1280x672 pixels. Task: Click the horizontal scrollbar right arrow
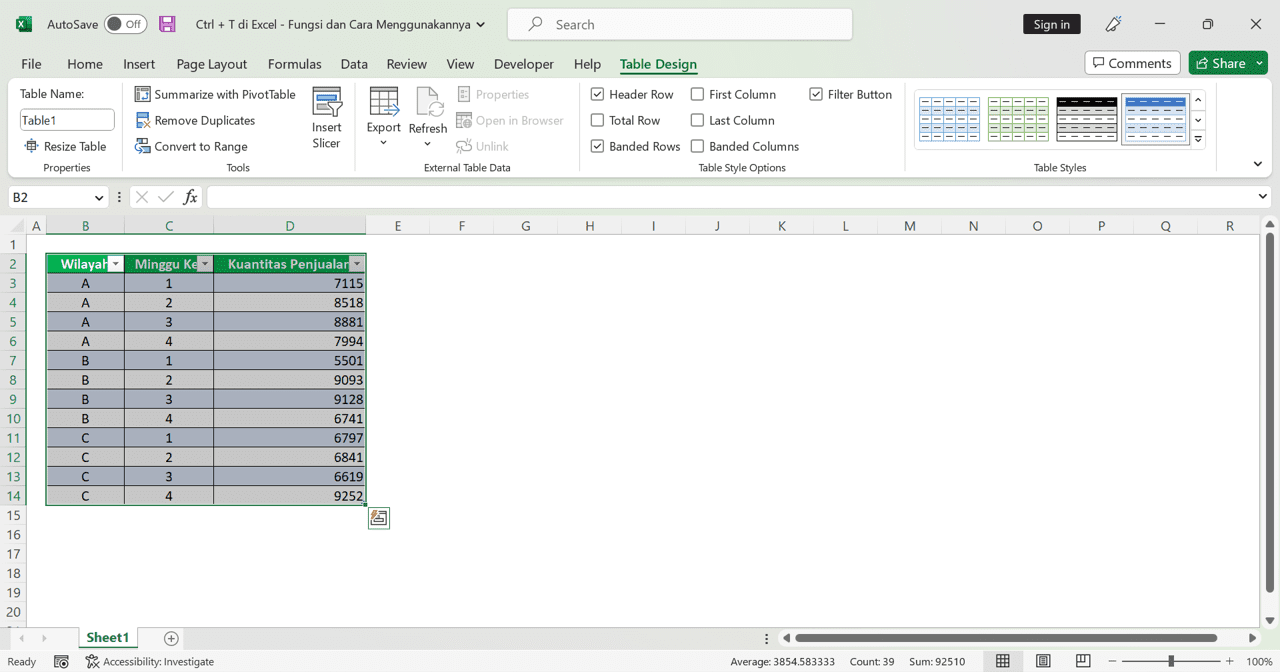coord(1252,638)
